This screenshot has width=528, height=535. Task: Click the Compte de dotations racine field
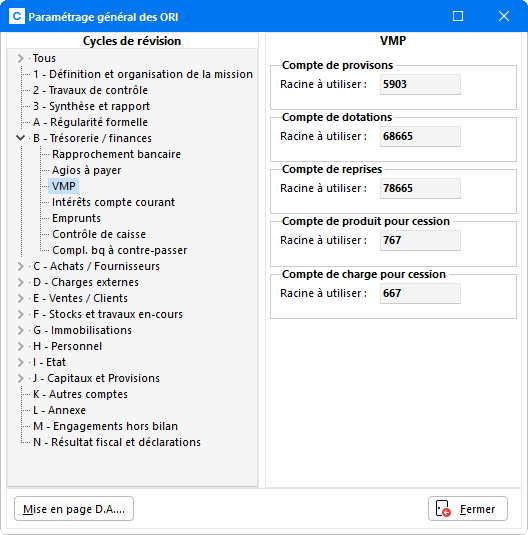(420, 136)
